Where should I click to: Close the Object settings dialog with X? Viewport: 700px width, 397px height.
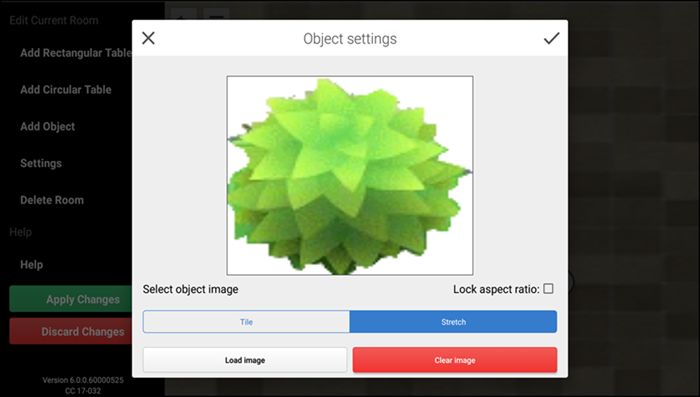coord(148,38)
